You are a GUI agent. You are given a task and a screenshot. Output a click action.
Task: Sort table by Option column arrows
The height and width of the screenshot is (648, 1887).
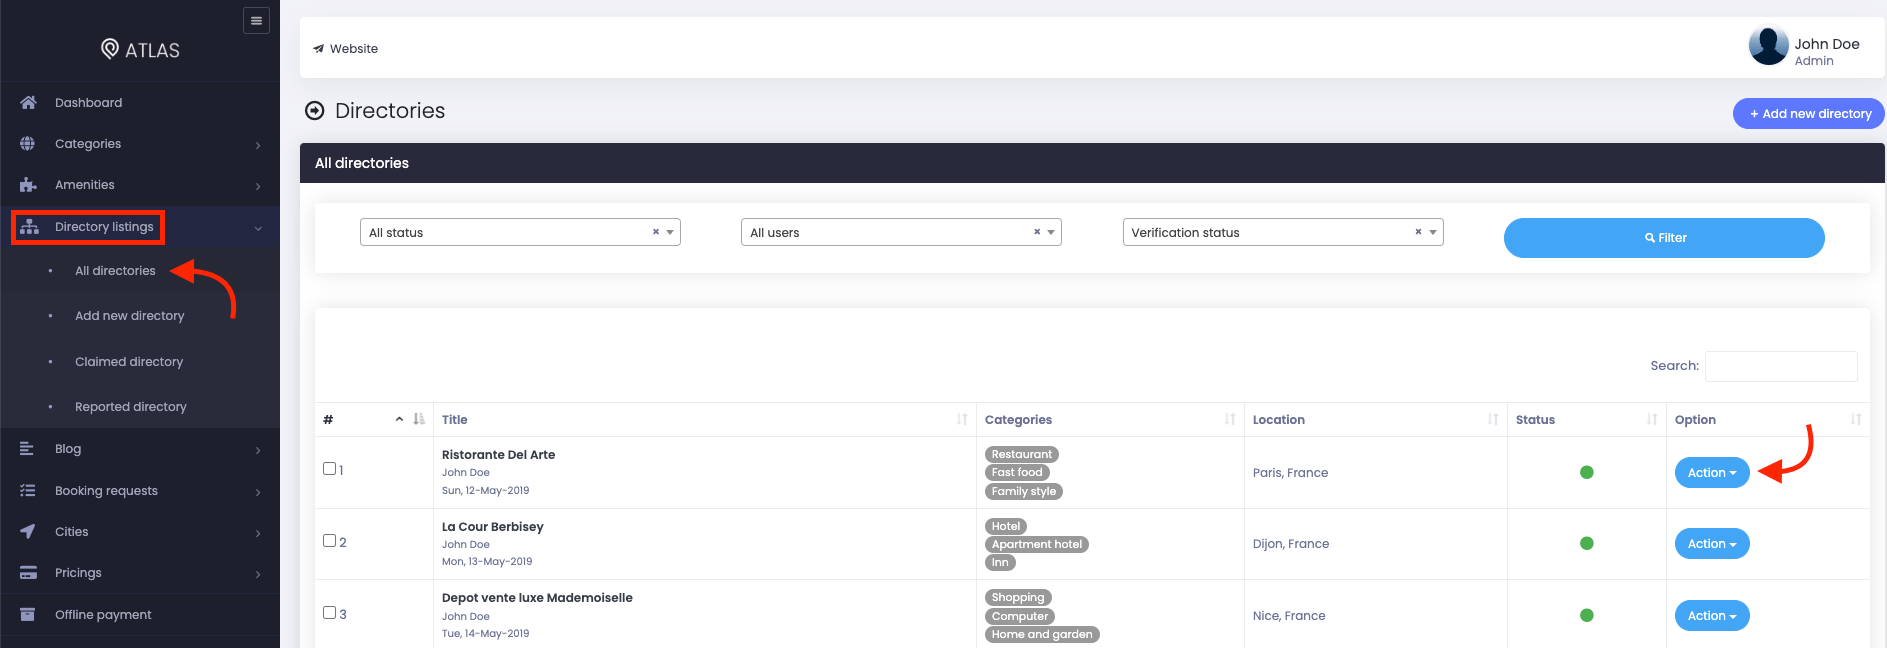(x=1856, y=419)
